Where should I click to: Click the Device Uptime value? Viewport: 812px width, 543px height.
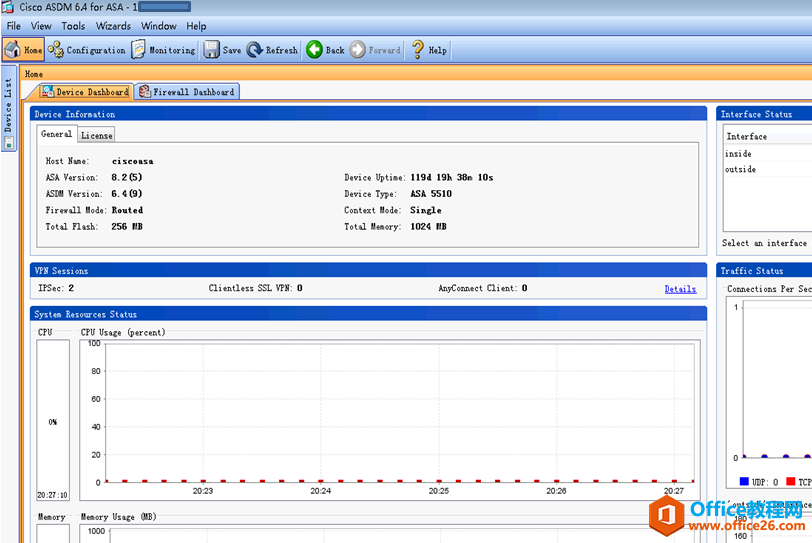(452, 177)
